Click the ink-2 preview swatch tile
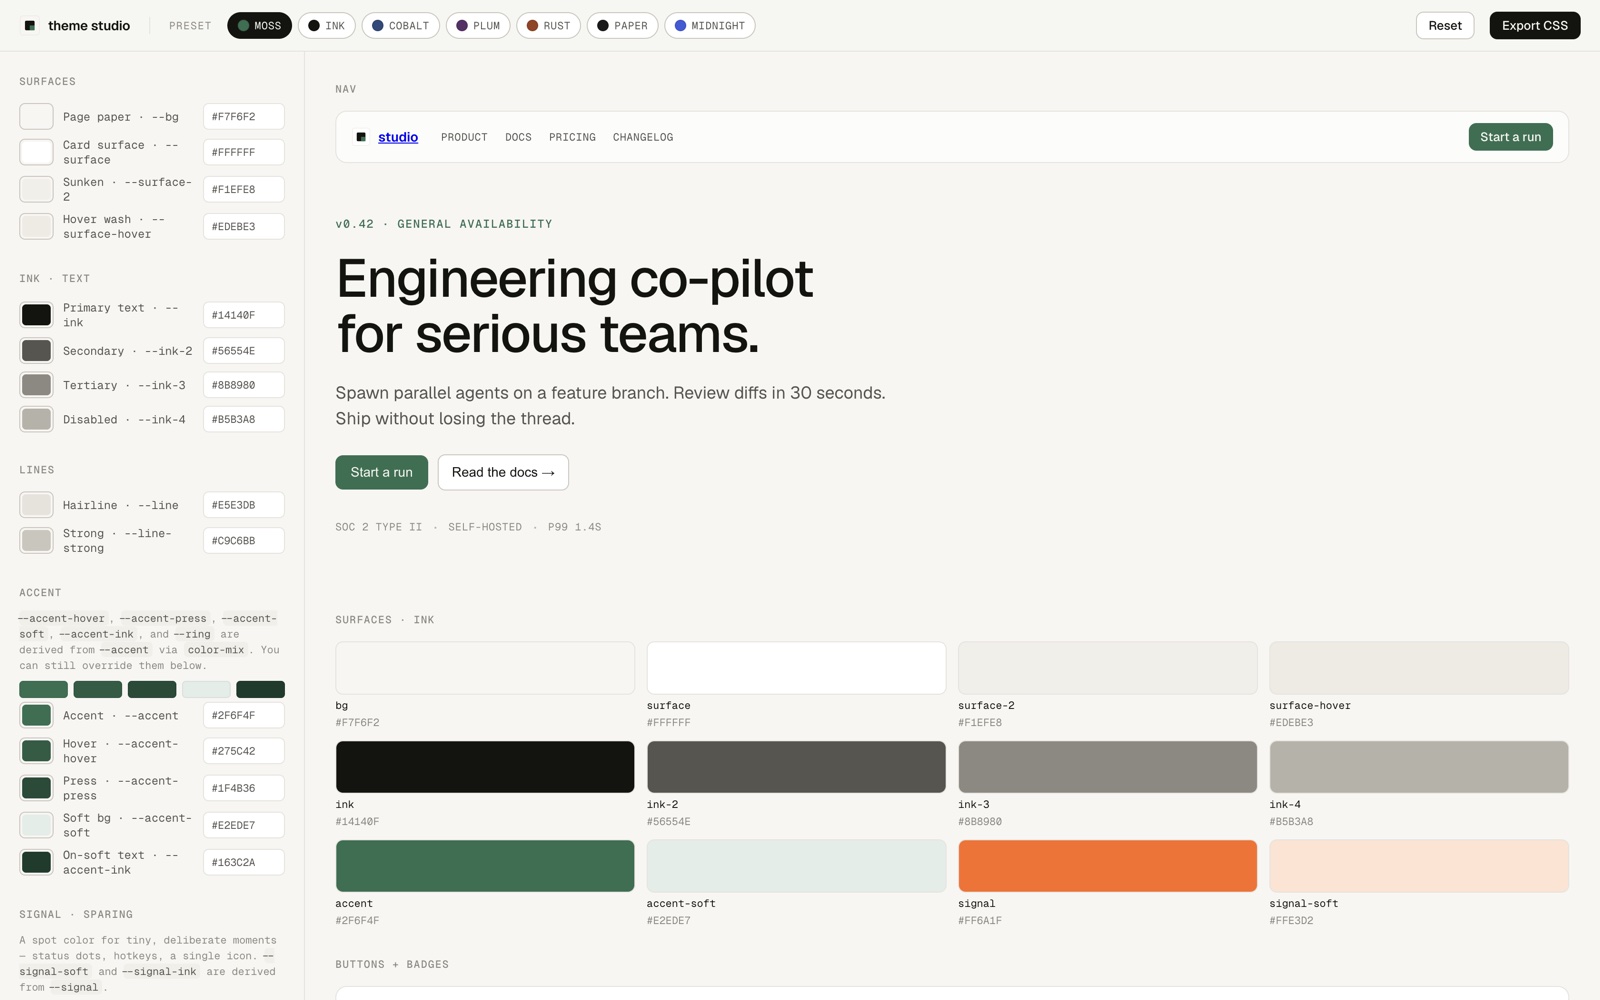 point(796,767)
